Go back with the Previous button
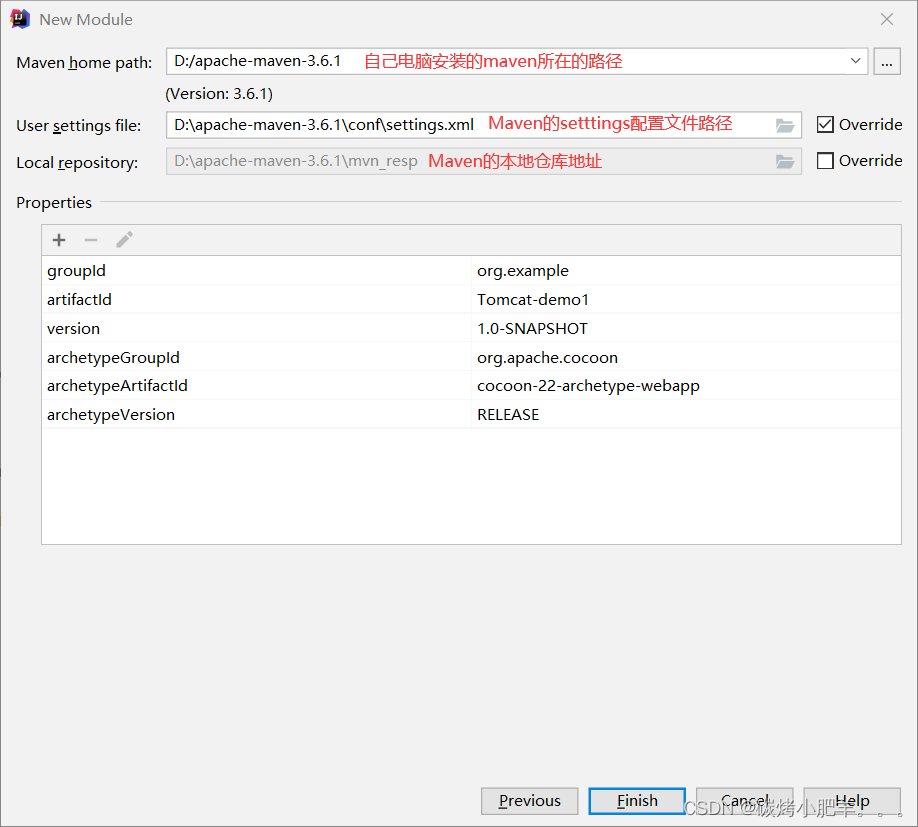918x827 pixels. coord(529,801)
